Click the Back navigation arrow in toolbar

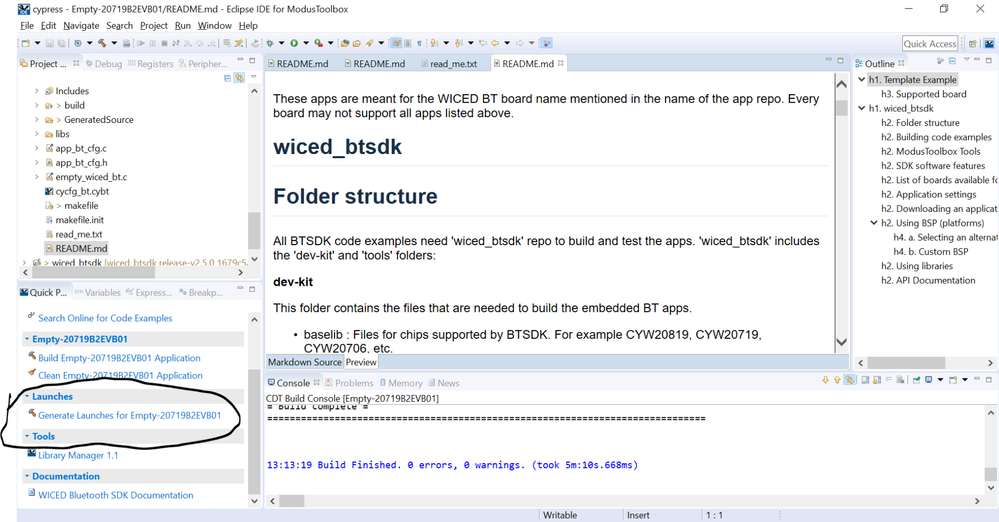pyautogui.click(x=495, y=43)
